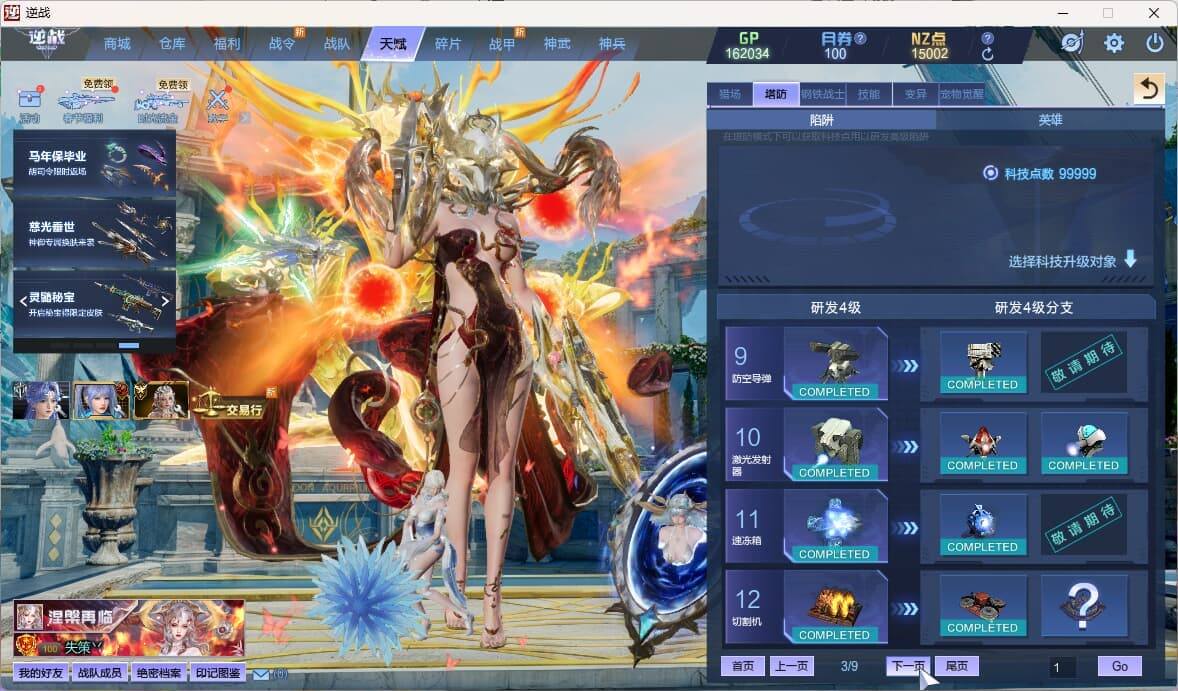The image size is (1178, 691).
Task: Open the 战队 team menu
Action: (337, 44)
